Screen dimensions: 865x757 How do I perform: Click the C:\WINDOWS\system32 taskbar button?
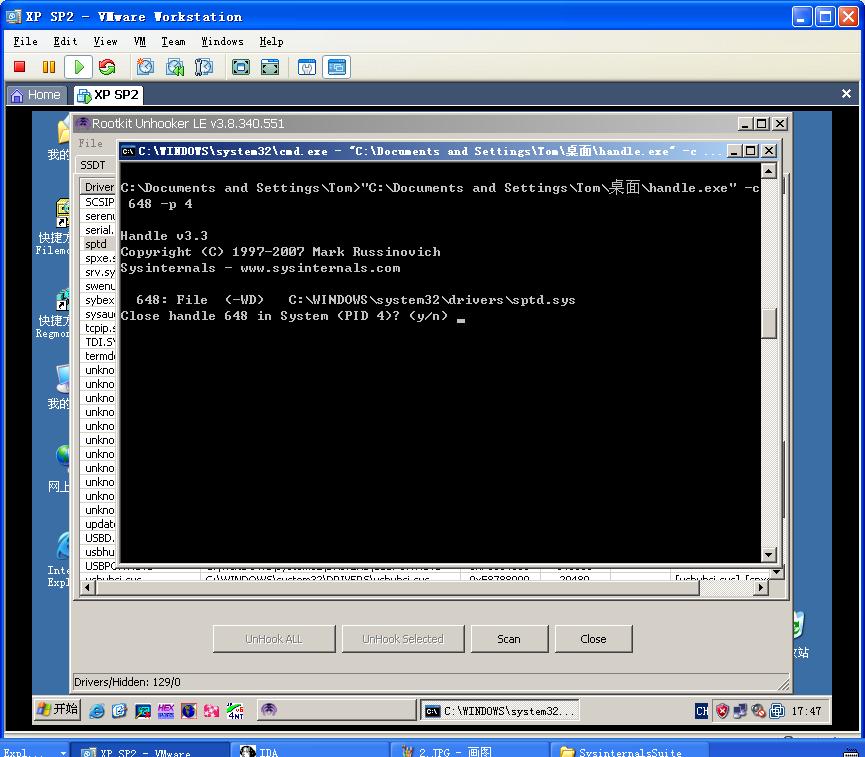[x=499, y=711]
